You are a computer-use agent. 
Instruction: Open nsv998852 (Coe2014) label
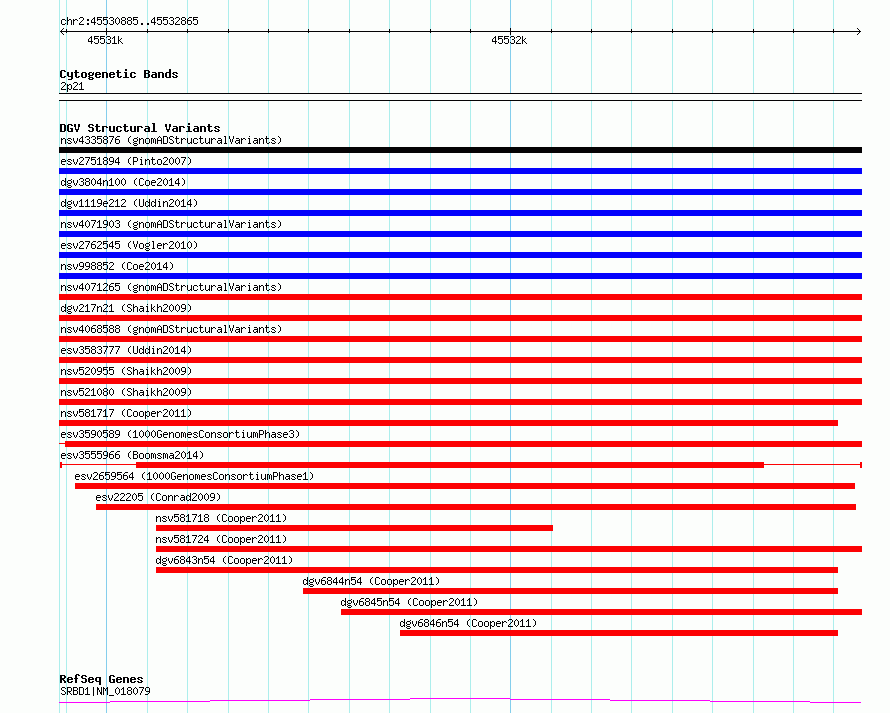click(x=117, y=266)
